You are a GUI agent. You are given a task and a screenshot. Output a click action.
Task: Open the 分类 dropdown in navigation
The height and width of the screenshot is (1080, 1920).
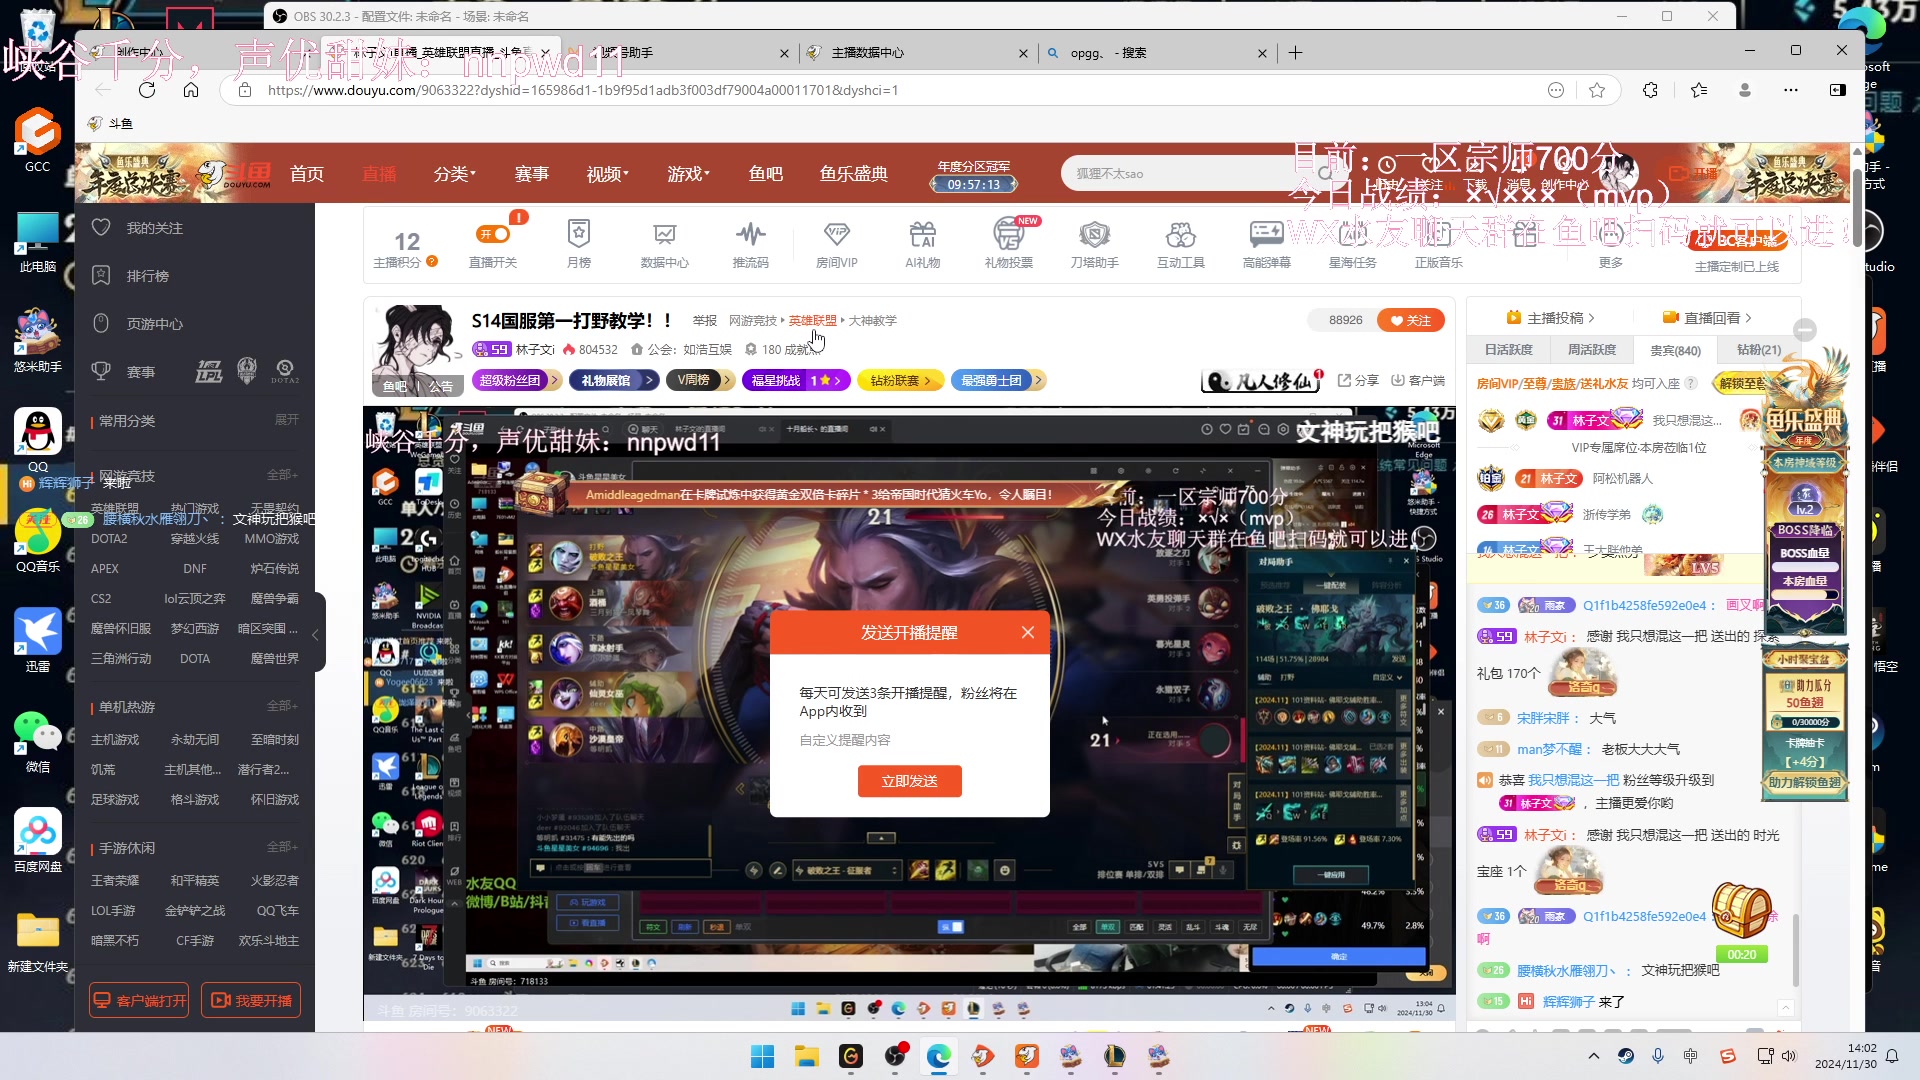tap(455, 174)
